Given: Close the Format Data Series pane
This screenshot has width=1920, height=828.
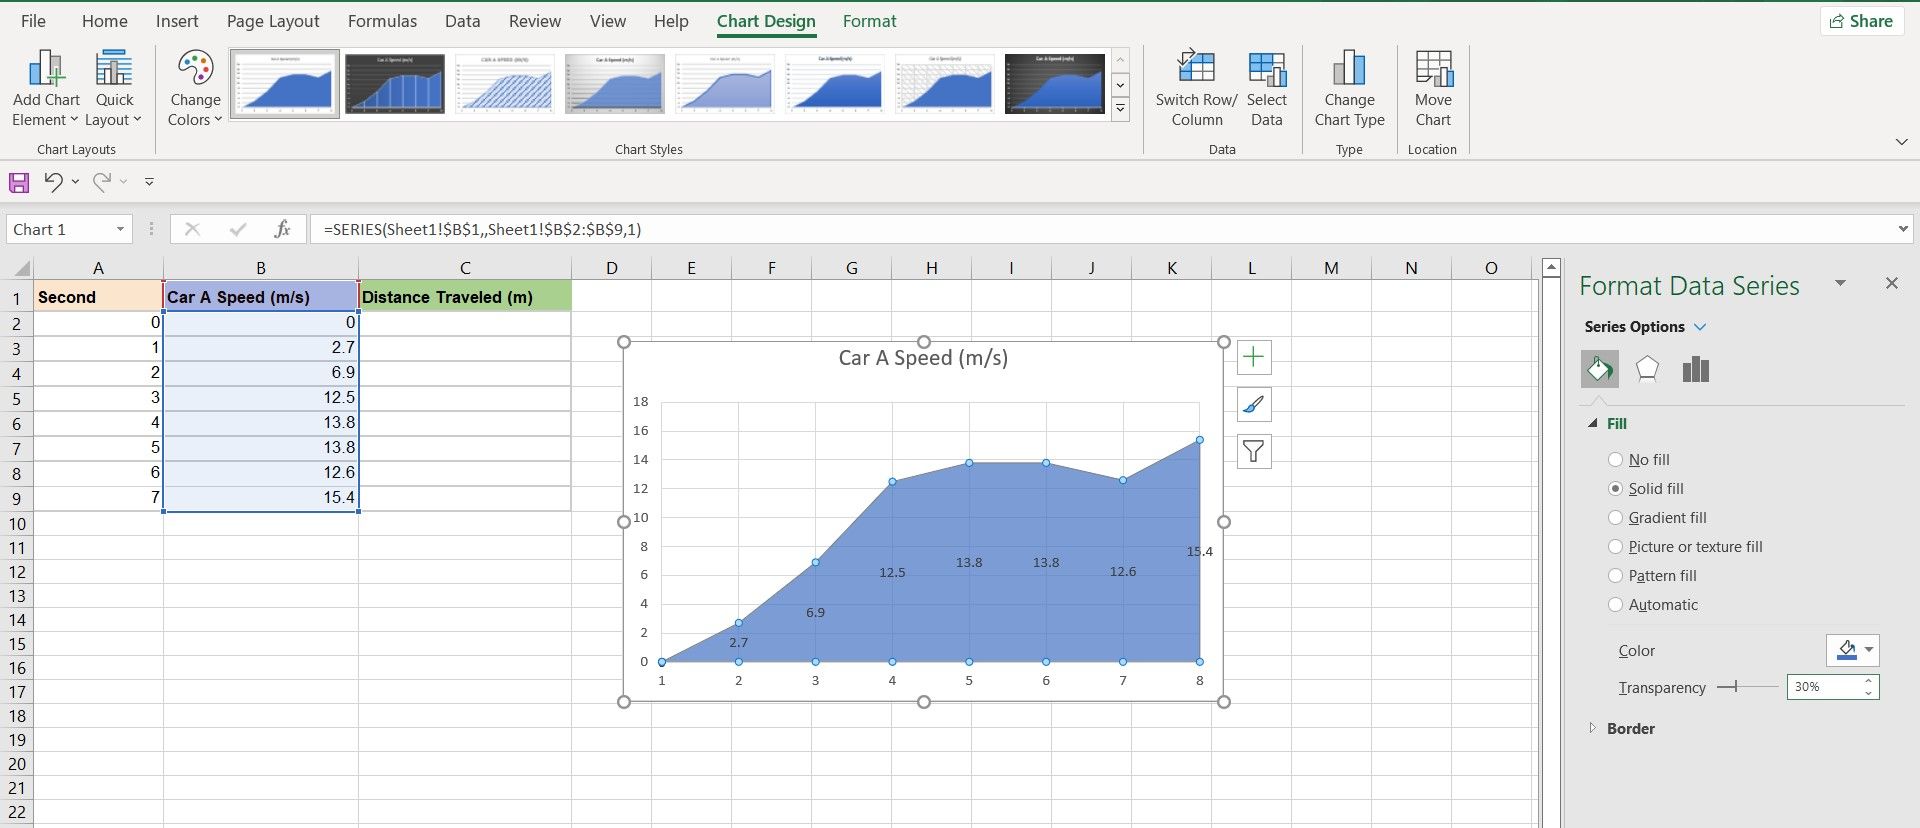Looking at the screenshot, I should [x=1891, y=284].
